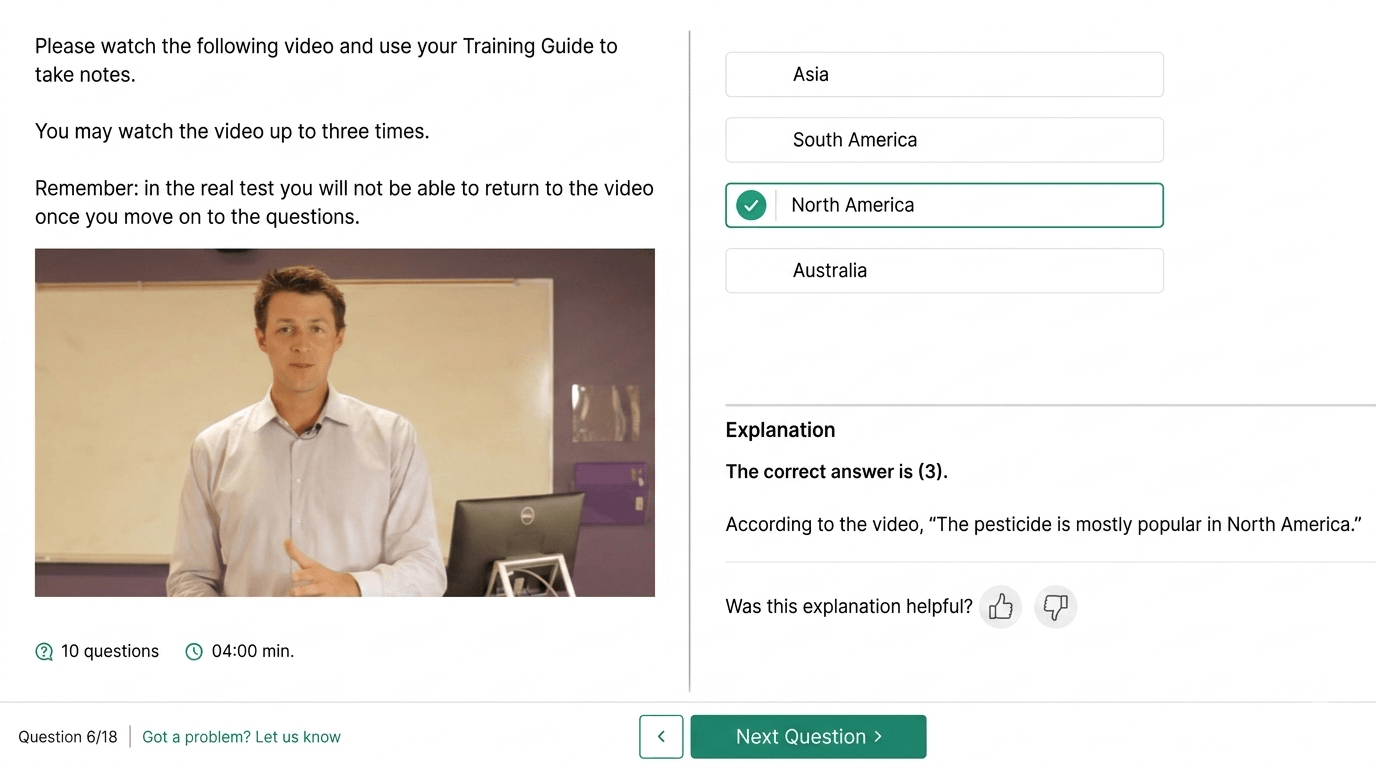Click the 'Was this explanation helpful?' text
1376x768 pixels.
[849, 606]
